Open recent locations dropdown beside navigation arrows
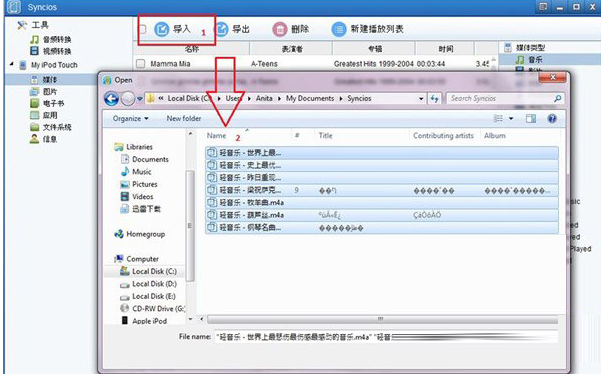Viewport: 601px width, 375px height. pyautogui.click(x=140, y=99)
